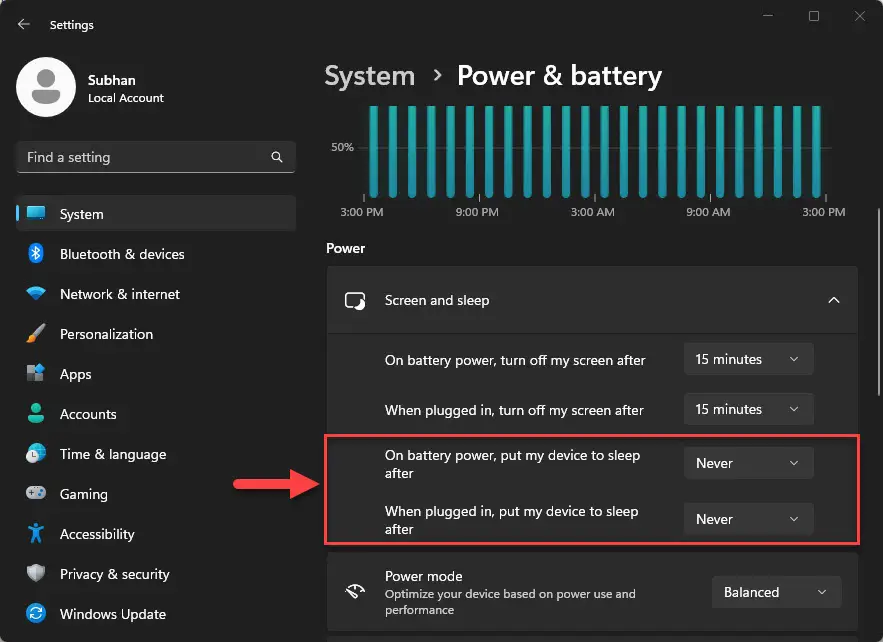Click the '50%' chart label
Screen dimensions: 883x642
[x=342, y=147]
